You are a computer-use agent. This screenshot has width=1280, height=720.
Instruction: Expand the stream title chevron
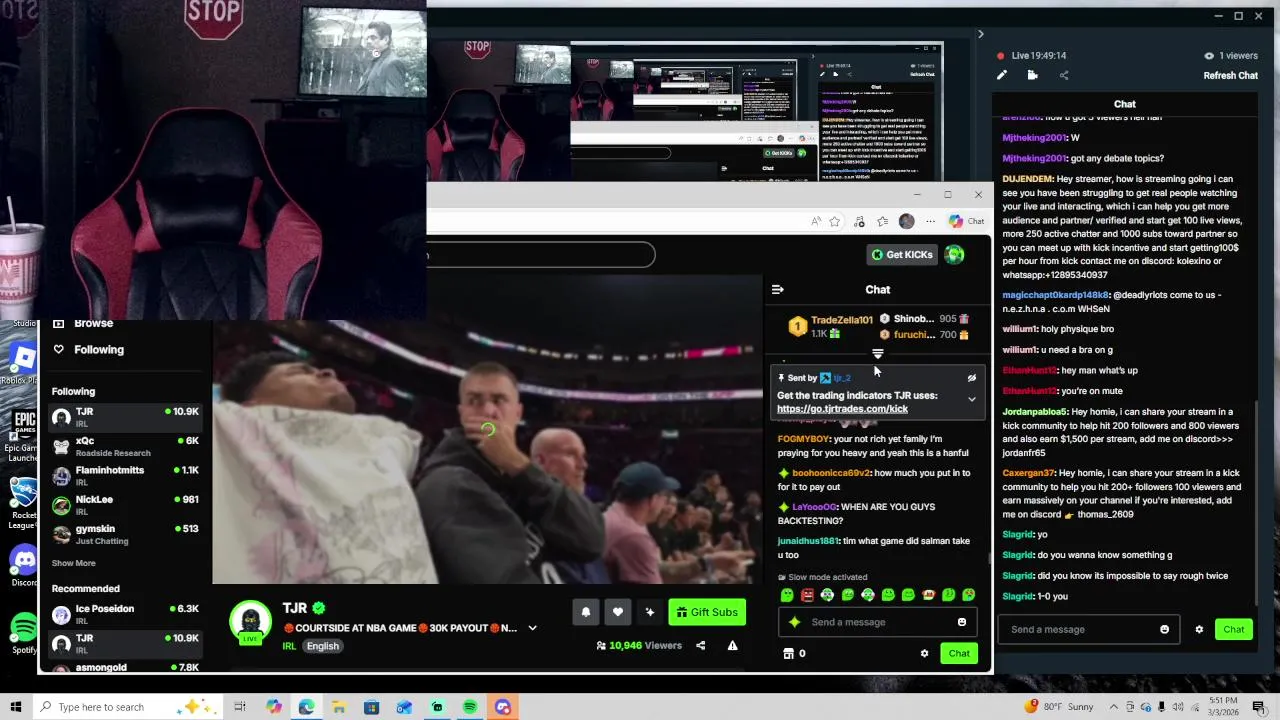click(532, 628)
